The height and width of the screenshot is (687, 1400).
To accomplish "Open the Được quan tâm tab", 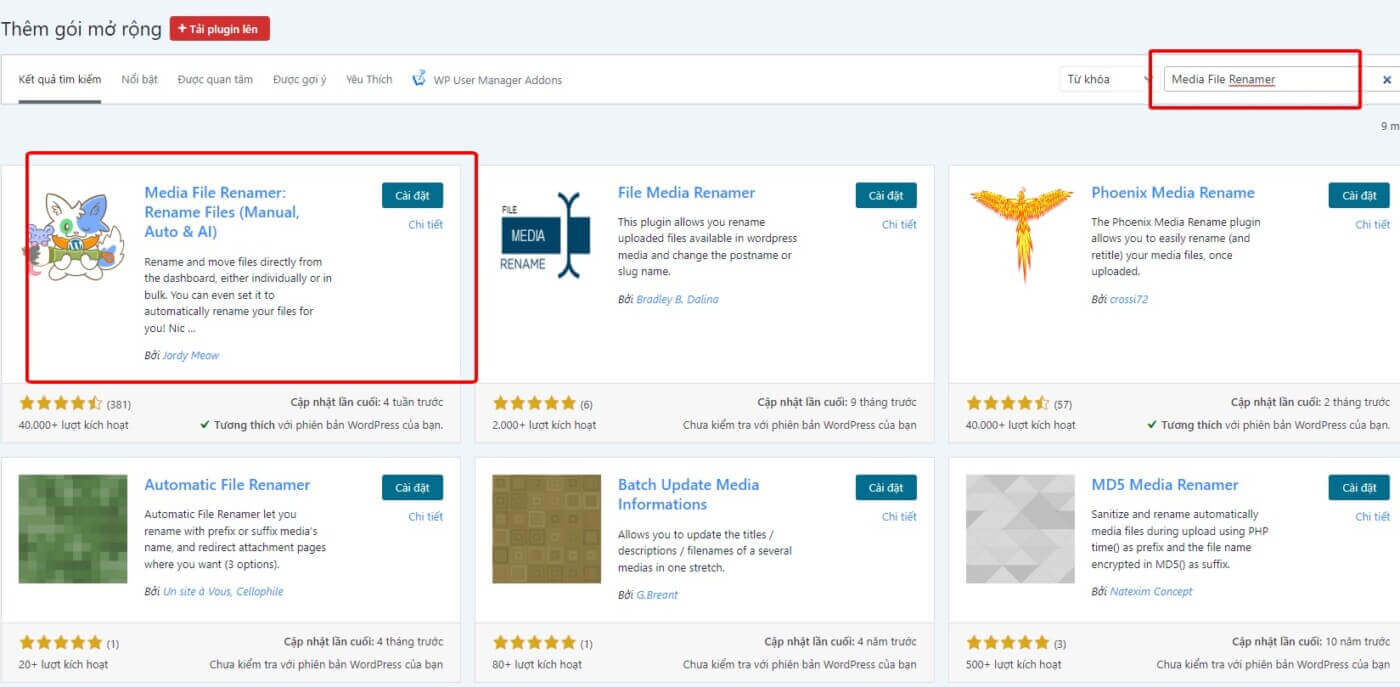I will click(215, 80).
